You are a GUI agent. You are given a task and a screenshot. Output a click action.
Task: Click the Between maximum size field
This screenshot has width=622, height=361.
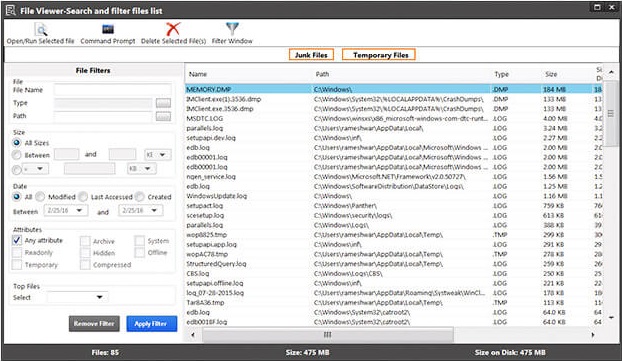(123, 154)
